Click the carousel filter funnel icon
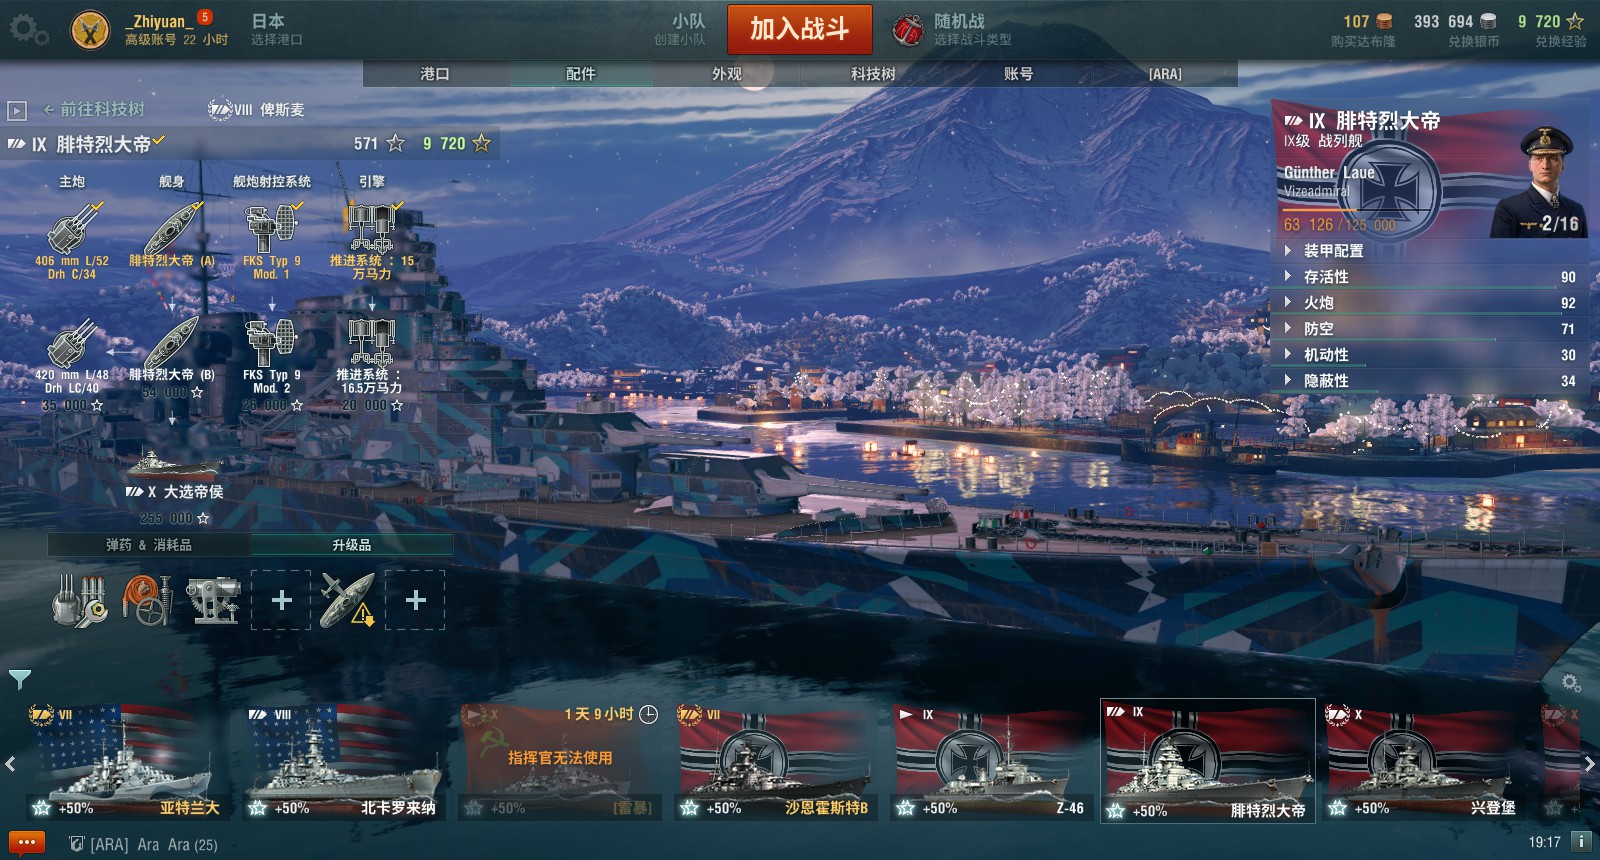Screen dimensions: 1600x860 20,680
